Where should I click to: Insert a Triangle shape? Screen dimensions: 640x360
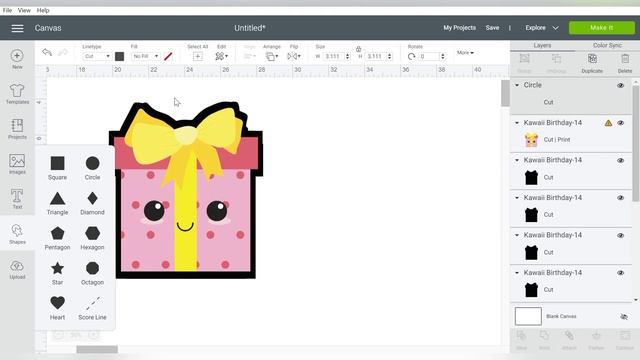pos(58,203)
